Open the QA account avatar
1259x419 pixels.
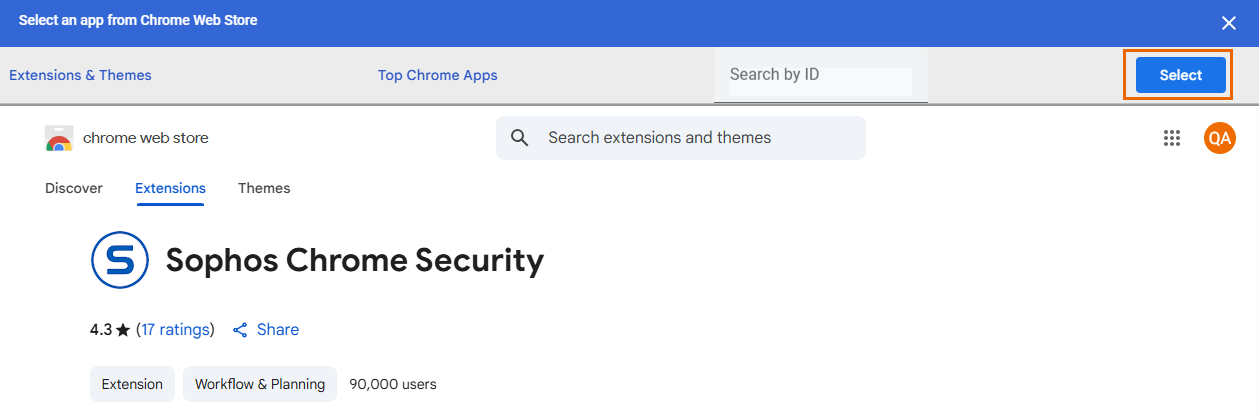pos(1219,138)
